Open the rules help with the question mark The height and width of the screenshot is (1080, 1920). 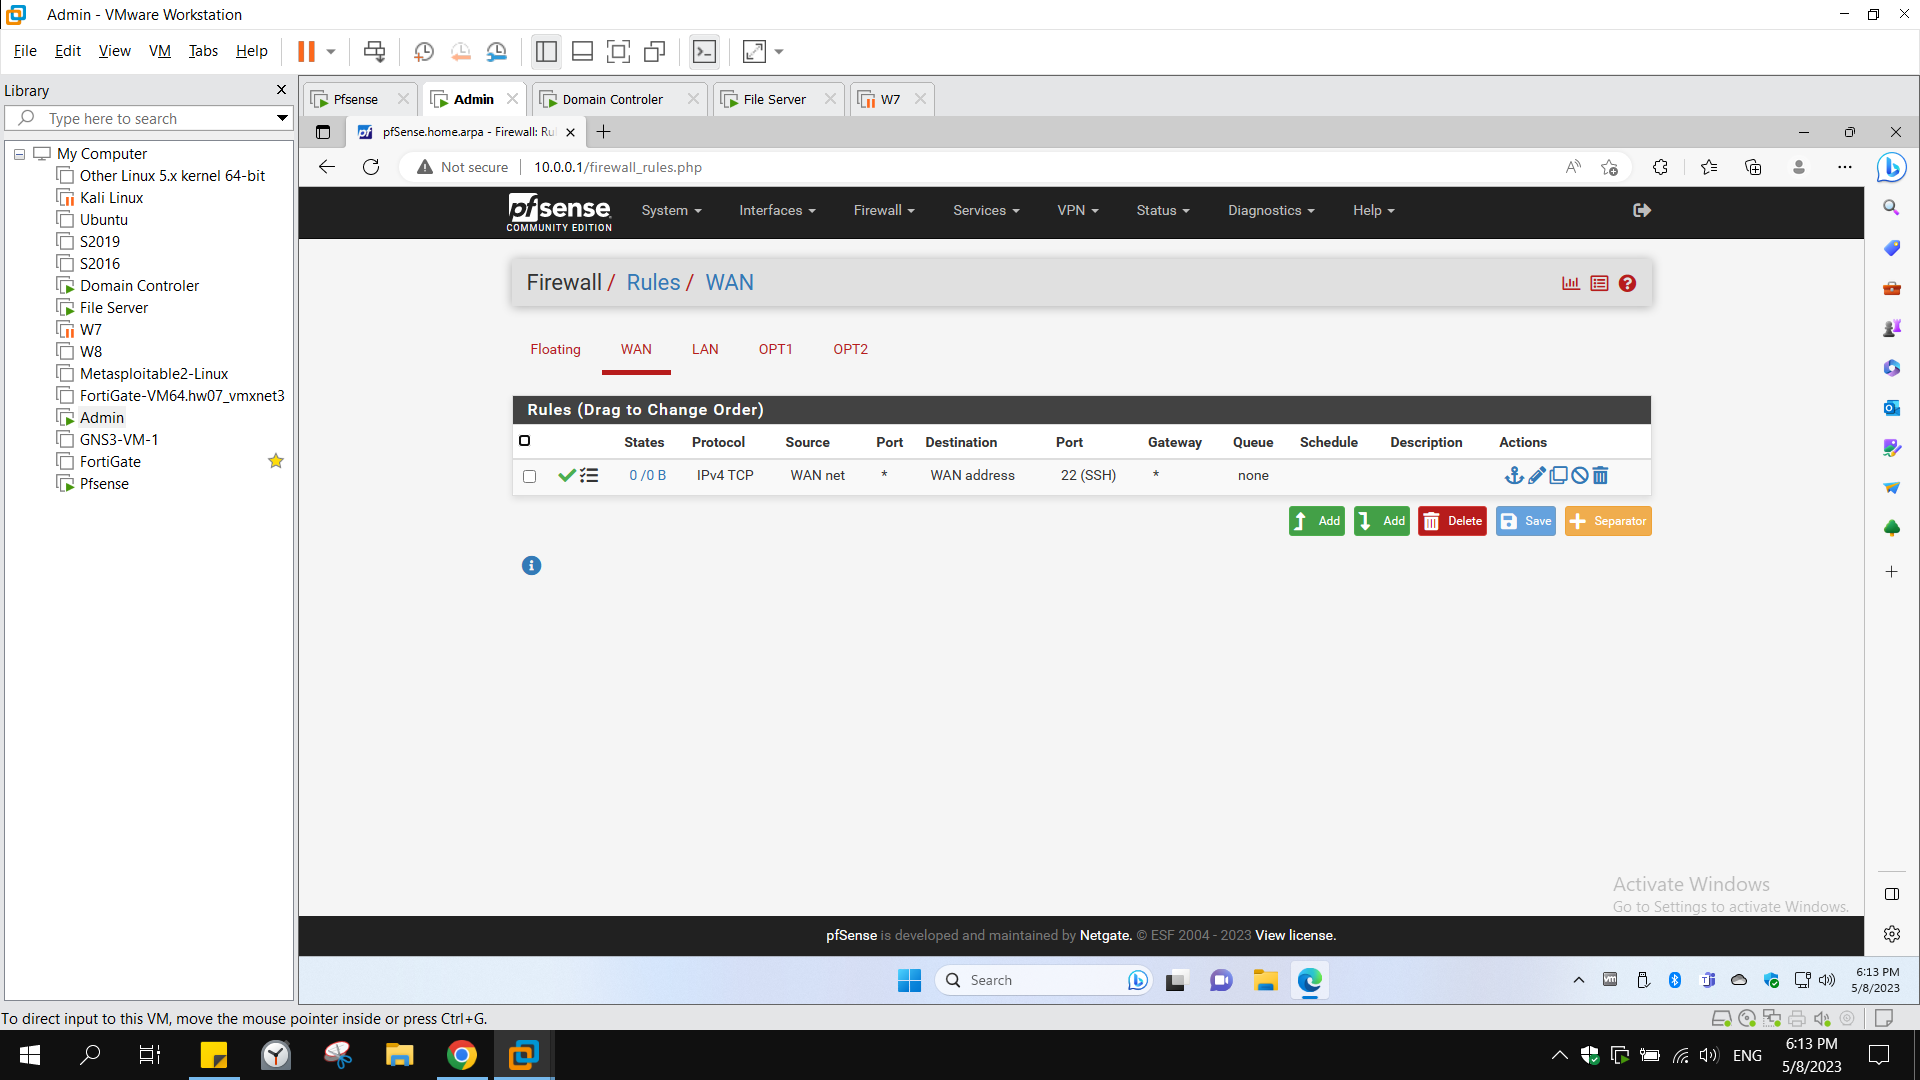pyautogui.click(x=1627, y=283)
